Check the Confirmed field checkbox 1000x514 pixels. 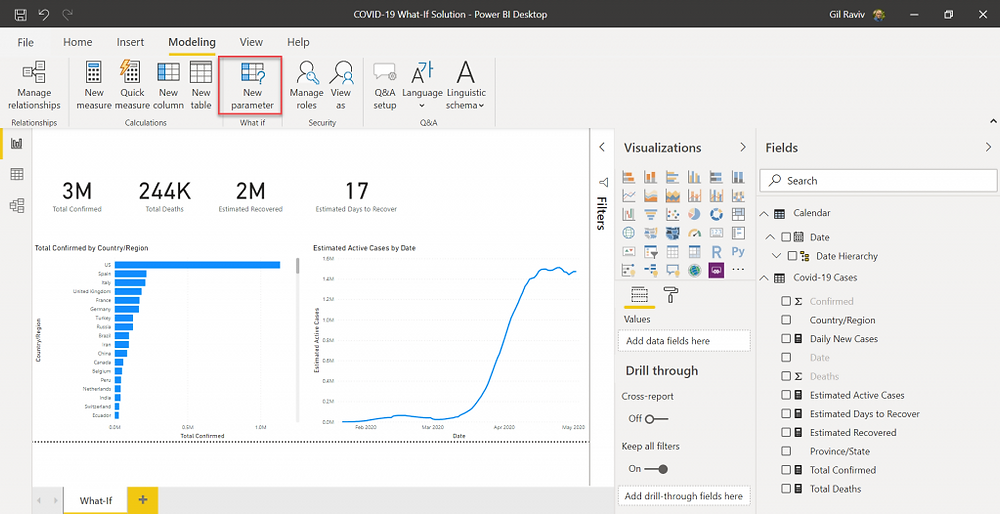tap(786, 301)
